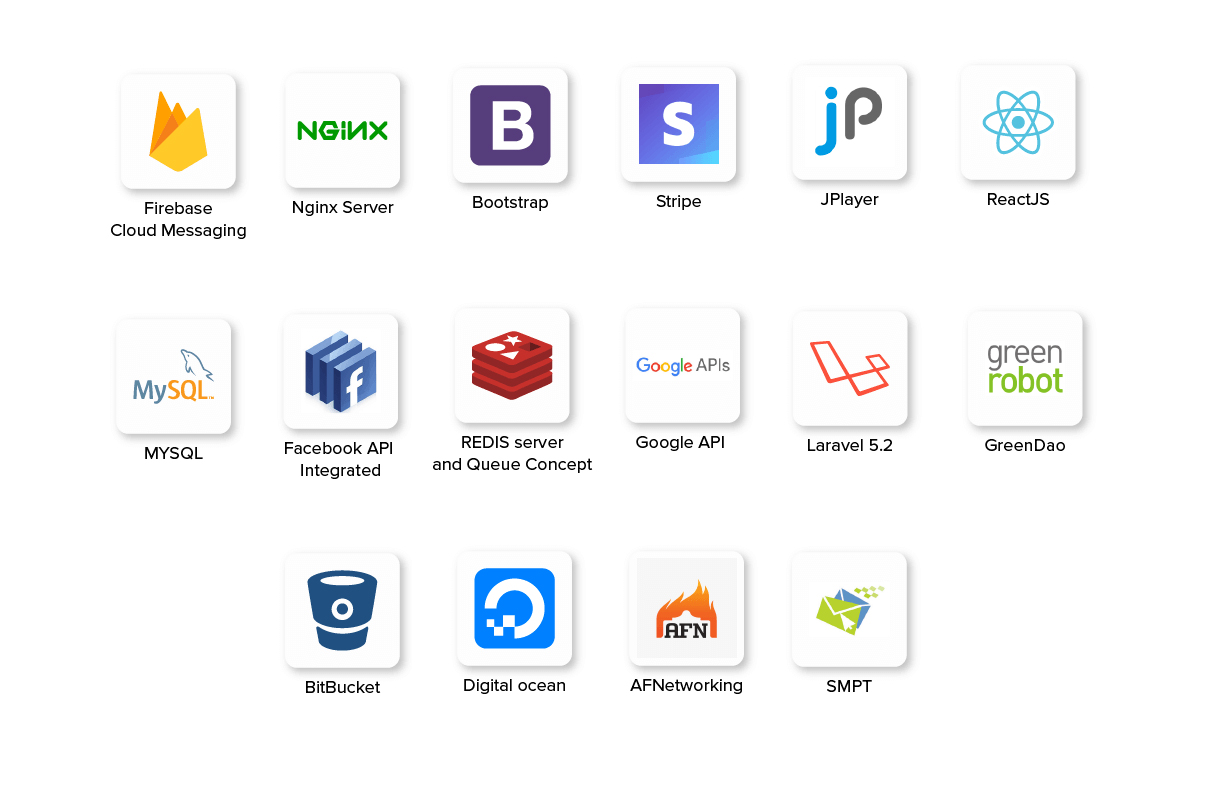
Task: Click the 'MYSQL' text label
Action: pyautogui.click(x=173, y=454)
